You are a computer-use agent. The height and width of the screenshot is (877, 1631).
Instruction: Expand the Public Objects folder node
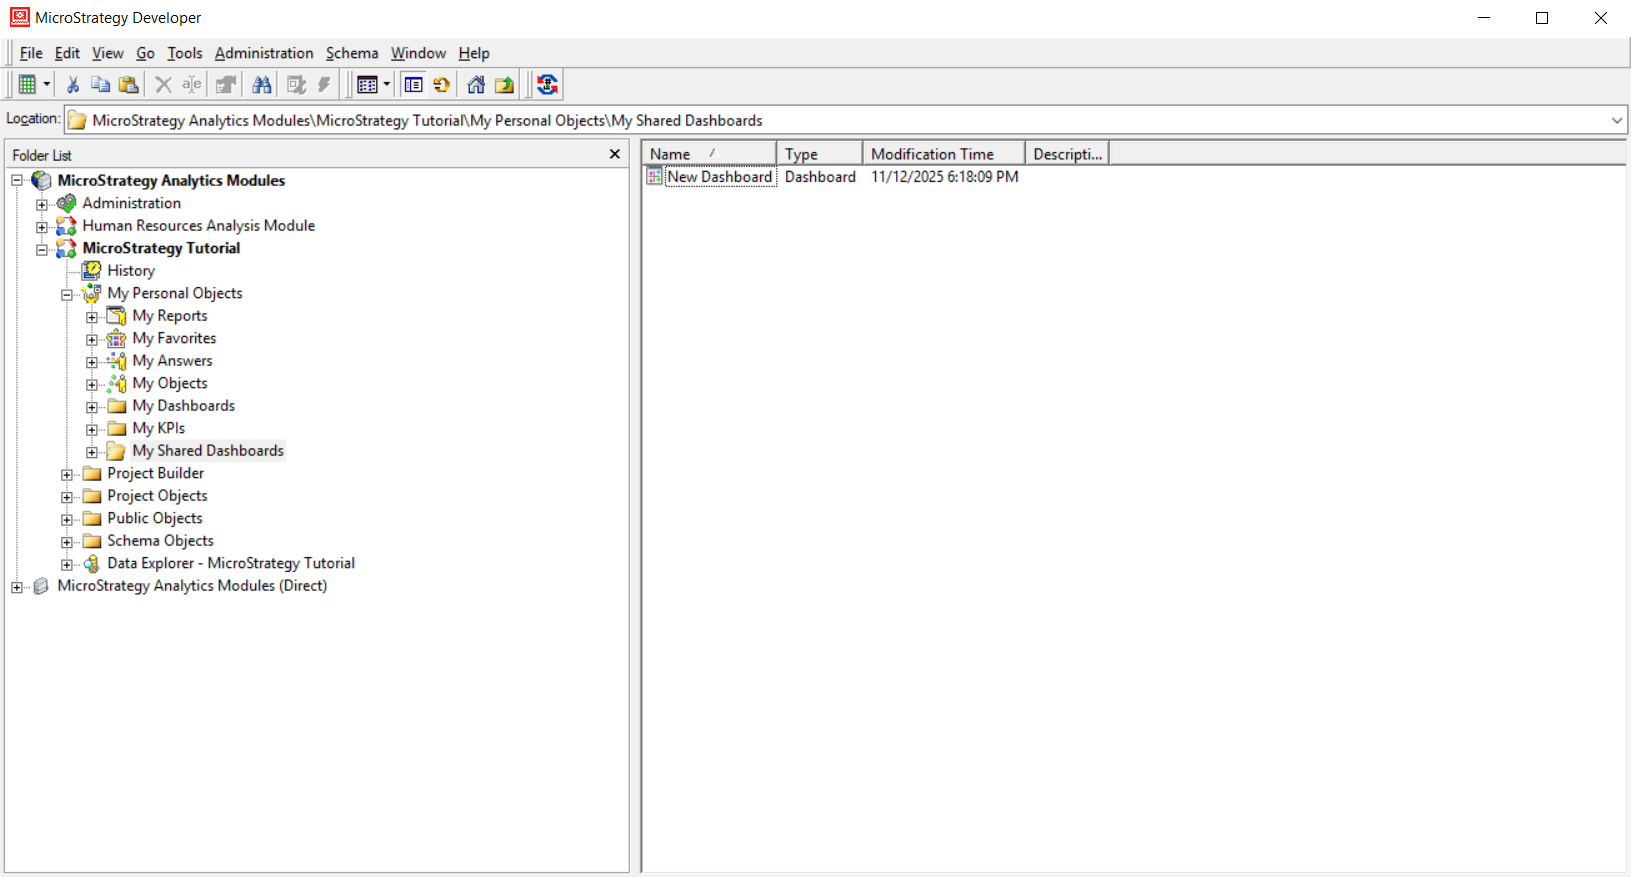pyautogui.click(x=67, y=519)
